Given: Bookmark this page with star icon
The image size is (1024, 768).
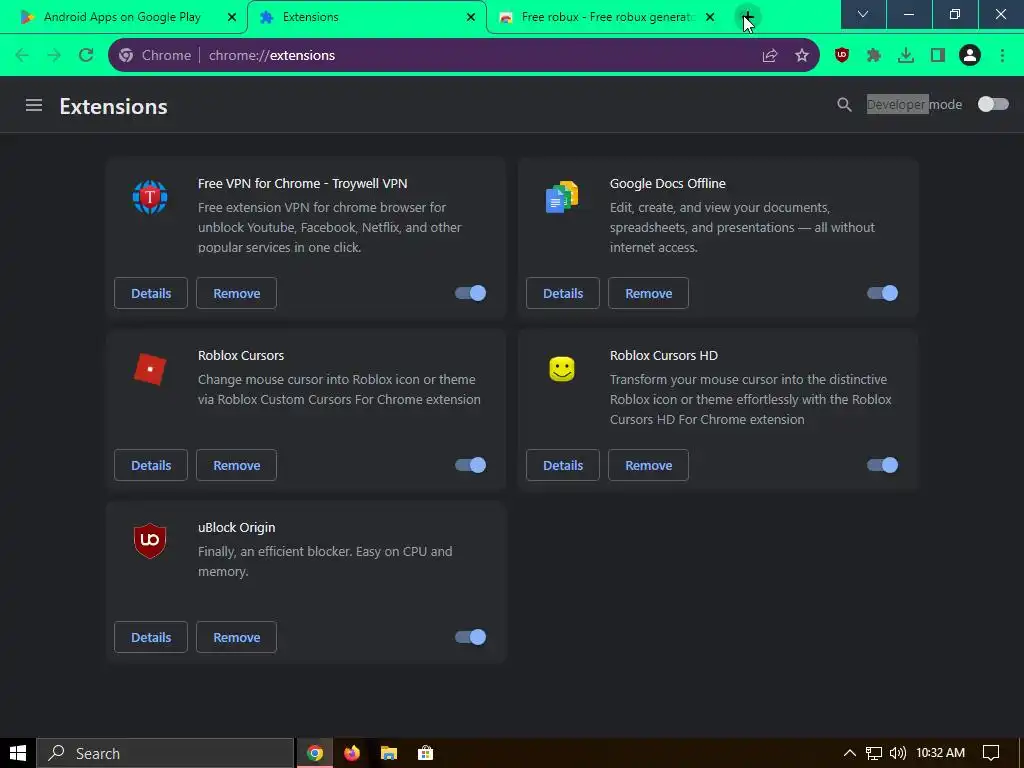Looking at the screenshot, I should click(x=802, y=56).
